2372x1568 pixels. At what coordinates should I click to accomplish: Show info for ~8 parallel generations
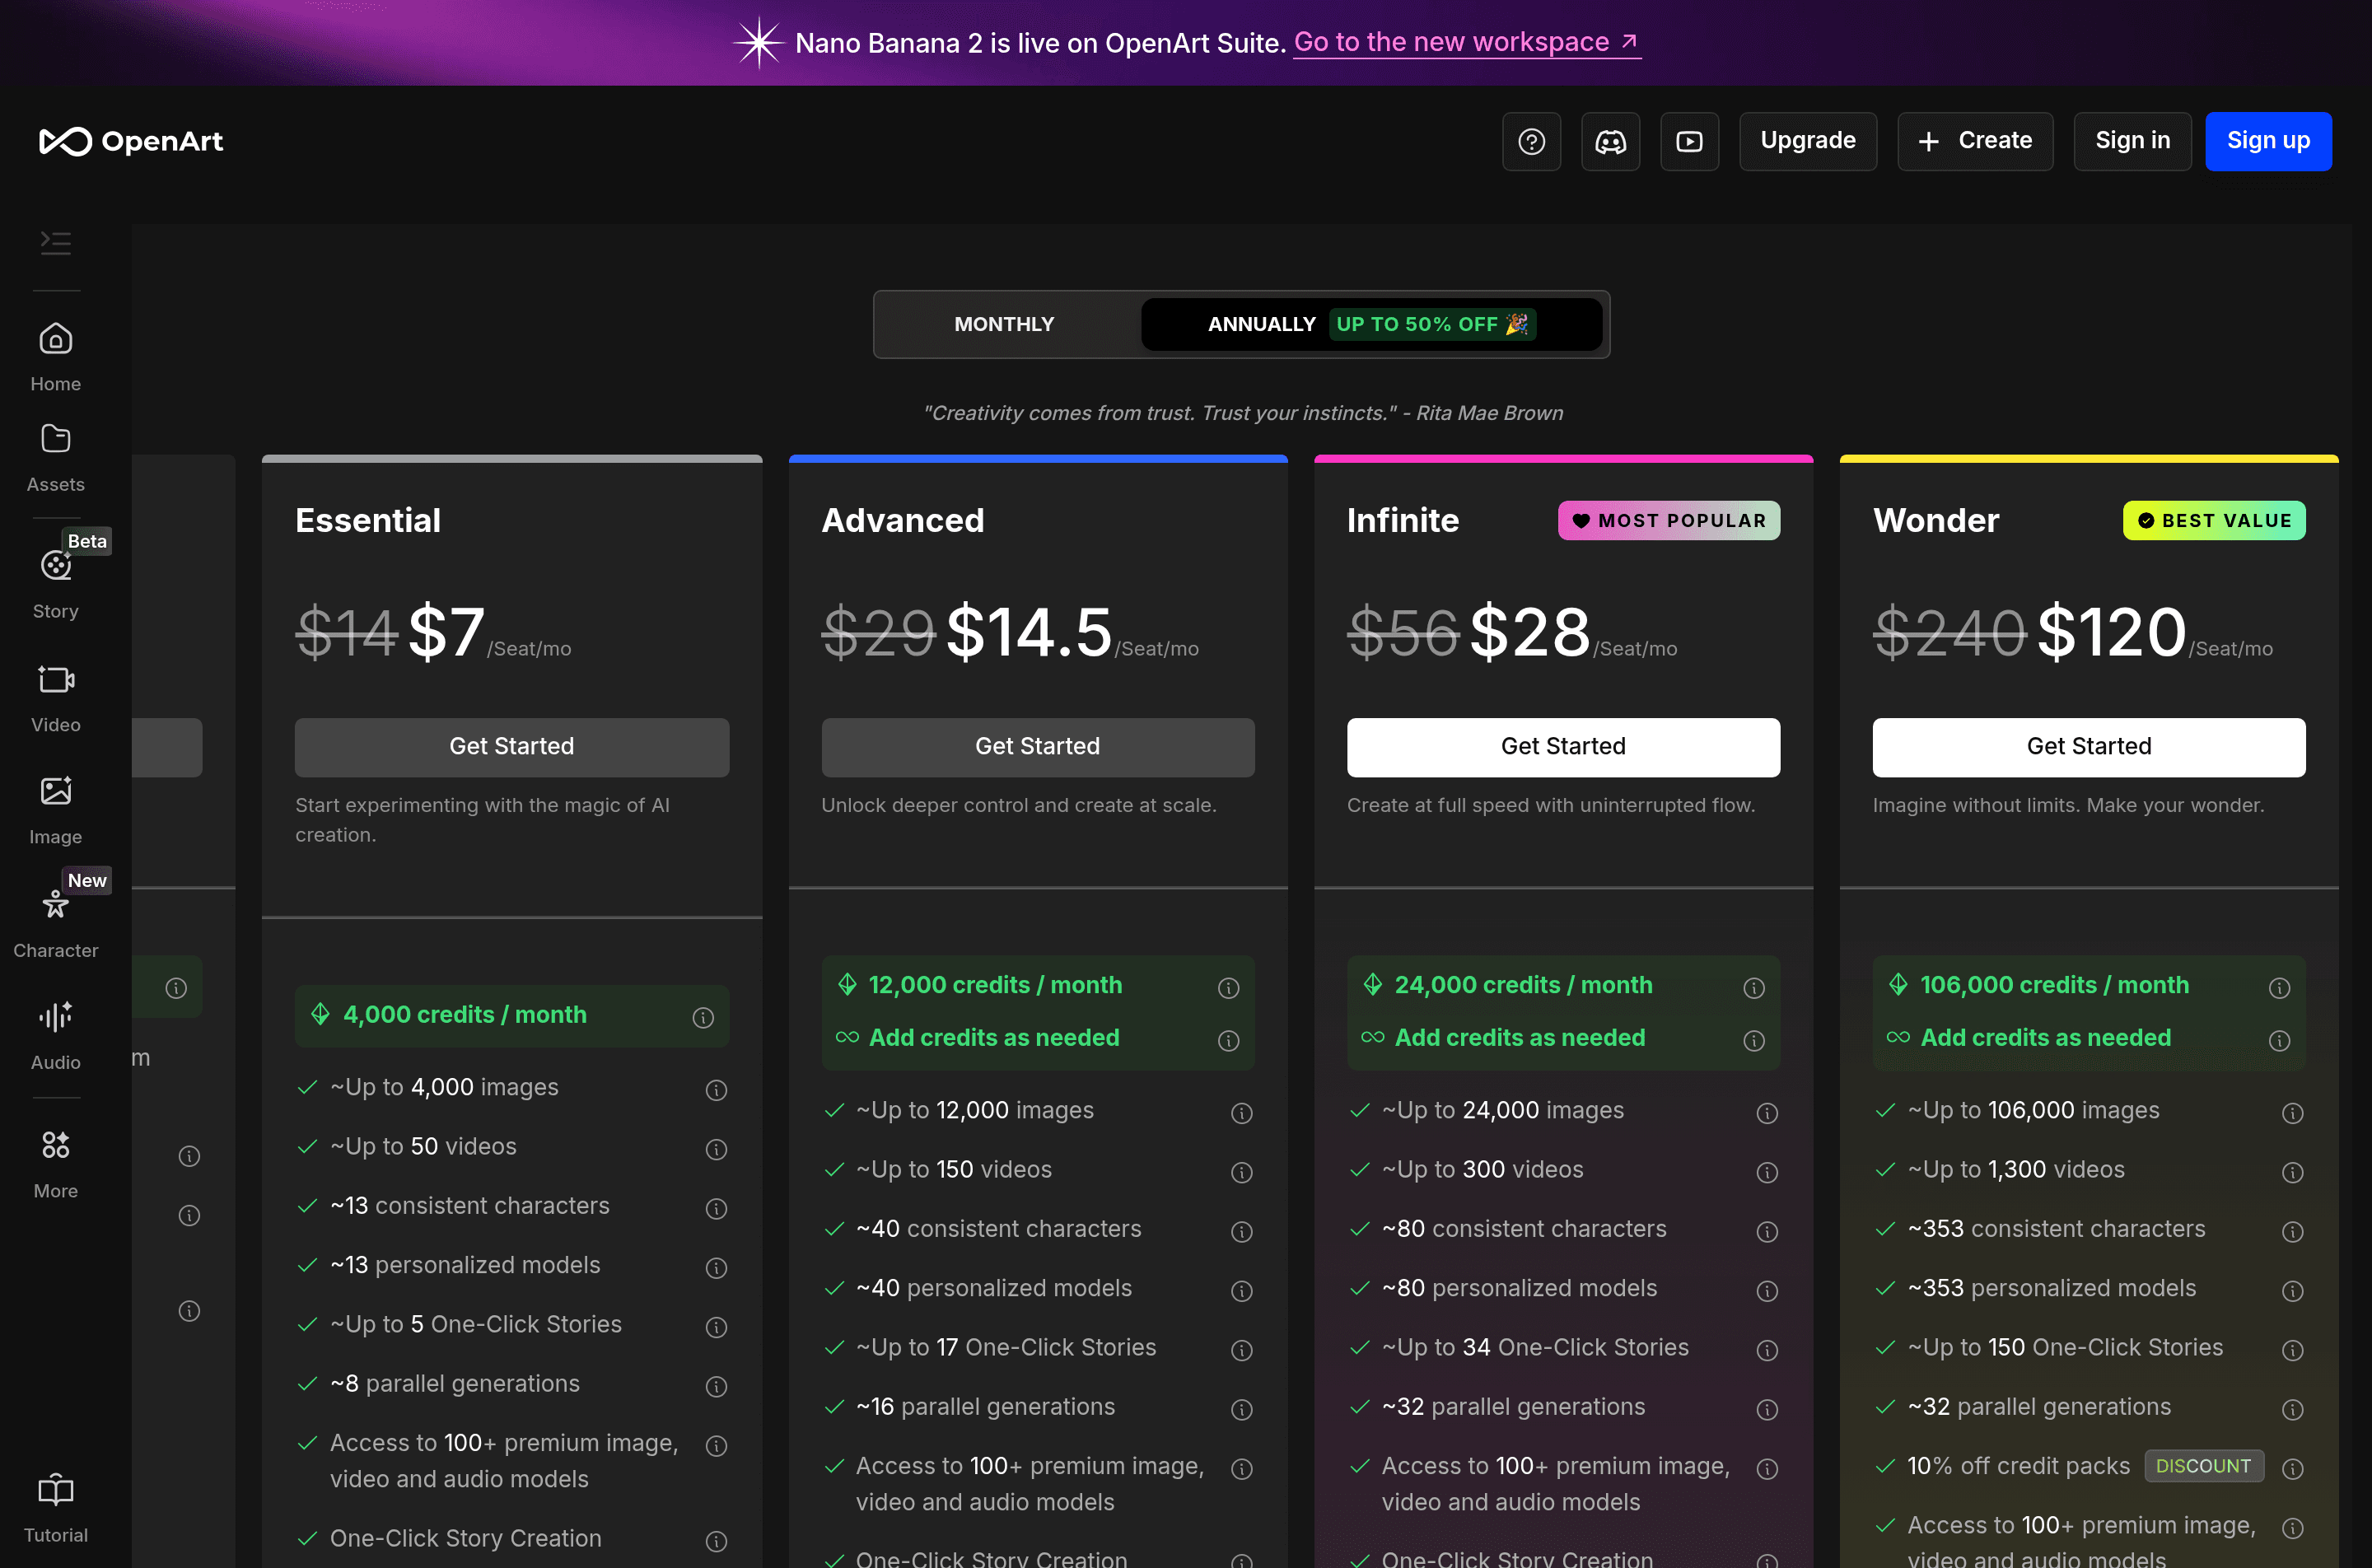[x=716, y=1386]
